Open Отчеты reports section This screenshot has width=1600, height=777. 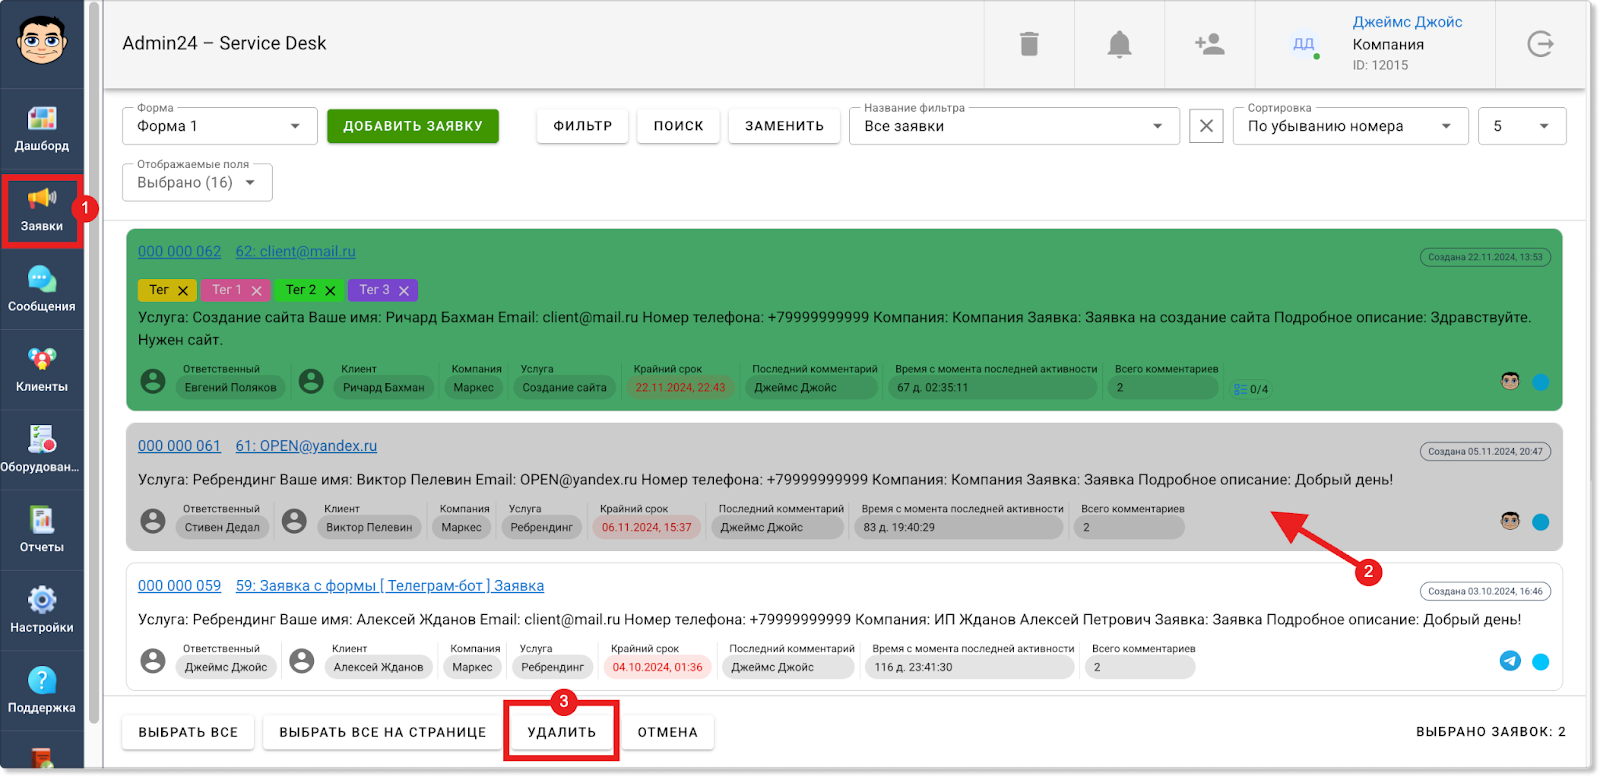click(x=42, y=530)
